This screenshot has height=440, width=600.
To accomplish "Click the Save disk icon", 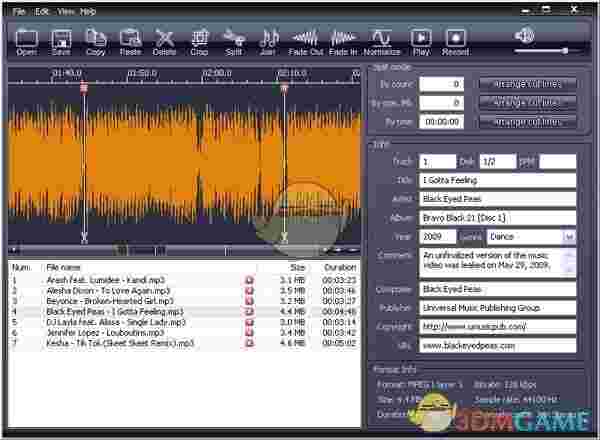I will pos(60,37).
